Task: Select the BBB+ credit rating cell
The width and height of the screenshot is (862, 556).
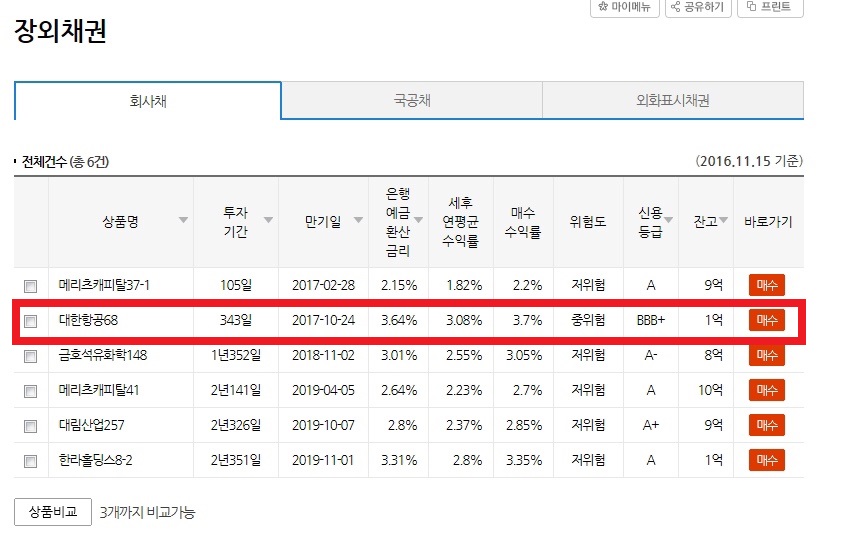Action: click(x=651, y=320)
